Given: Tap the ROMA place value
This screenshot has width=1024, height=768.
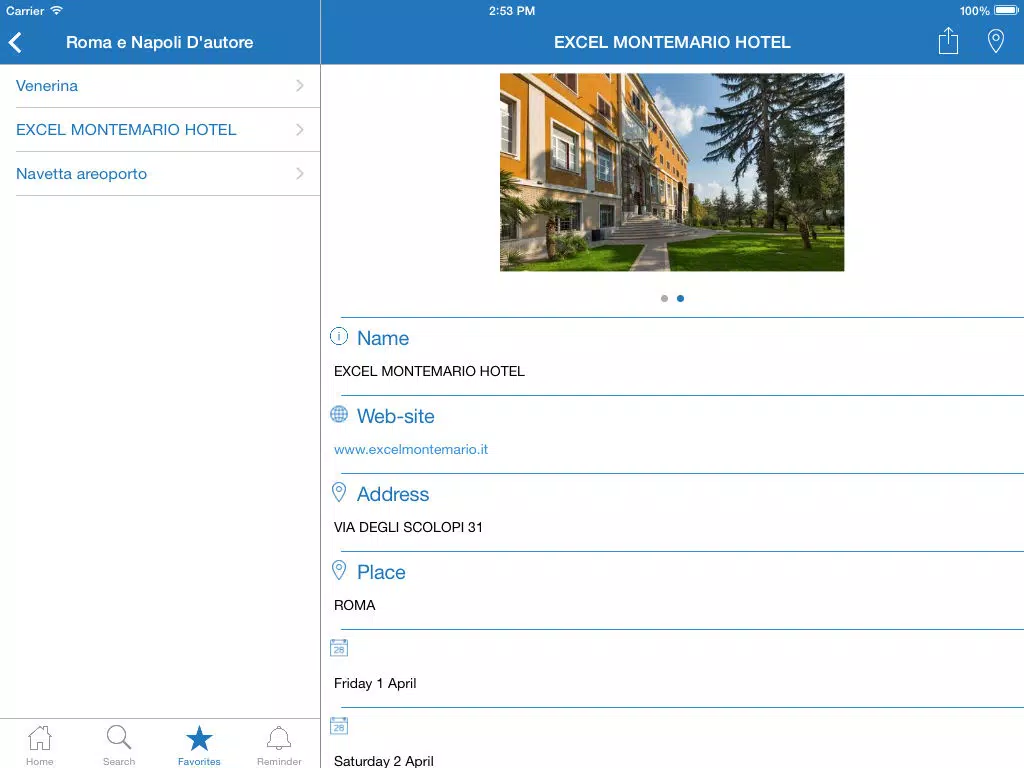Looking at the screenshot, I should tap(355, 605).
